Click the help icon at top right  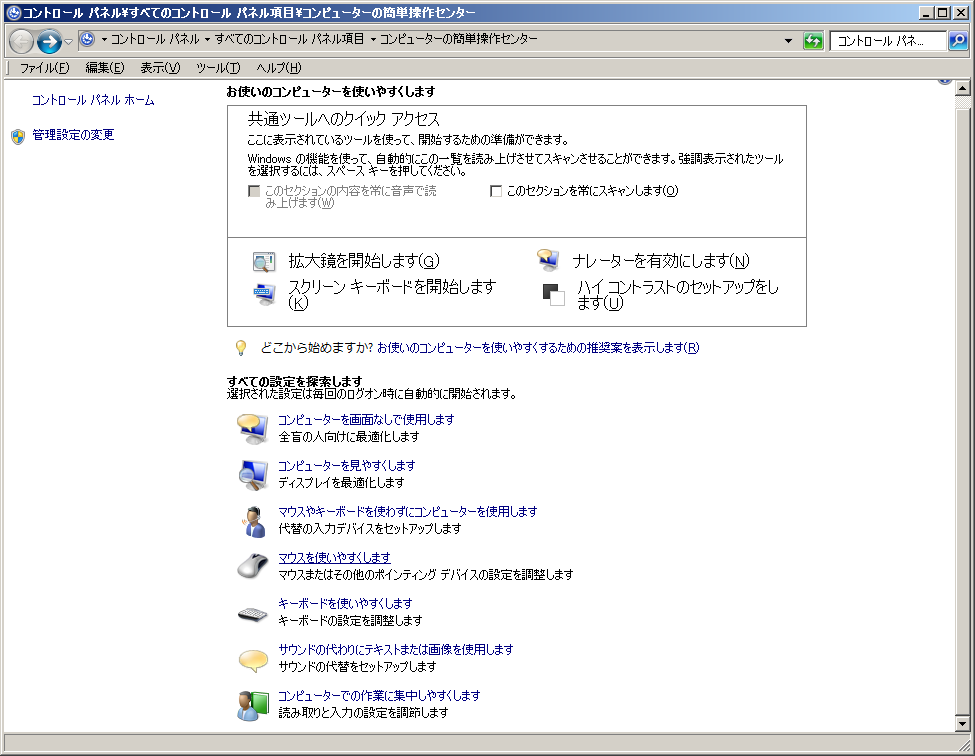tap(944, 79)
